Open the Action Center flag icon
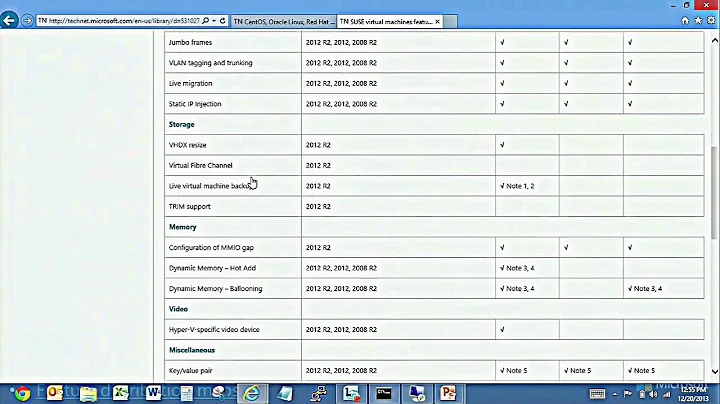Viewport: 720px width, 404px height. click(628, 394)
